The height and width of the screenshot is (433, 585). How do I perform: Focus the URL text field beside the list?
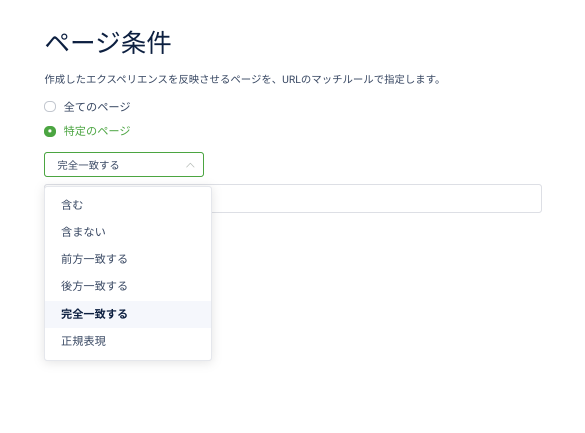pyautogui.click(x=376, y=198)
